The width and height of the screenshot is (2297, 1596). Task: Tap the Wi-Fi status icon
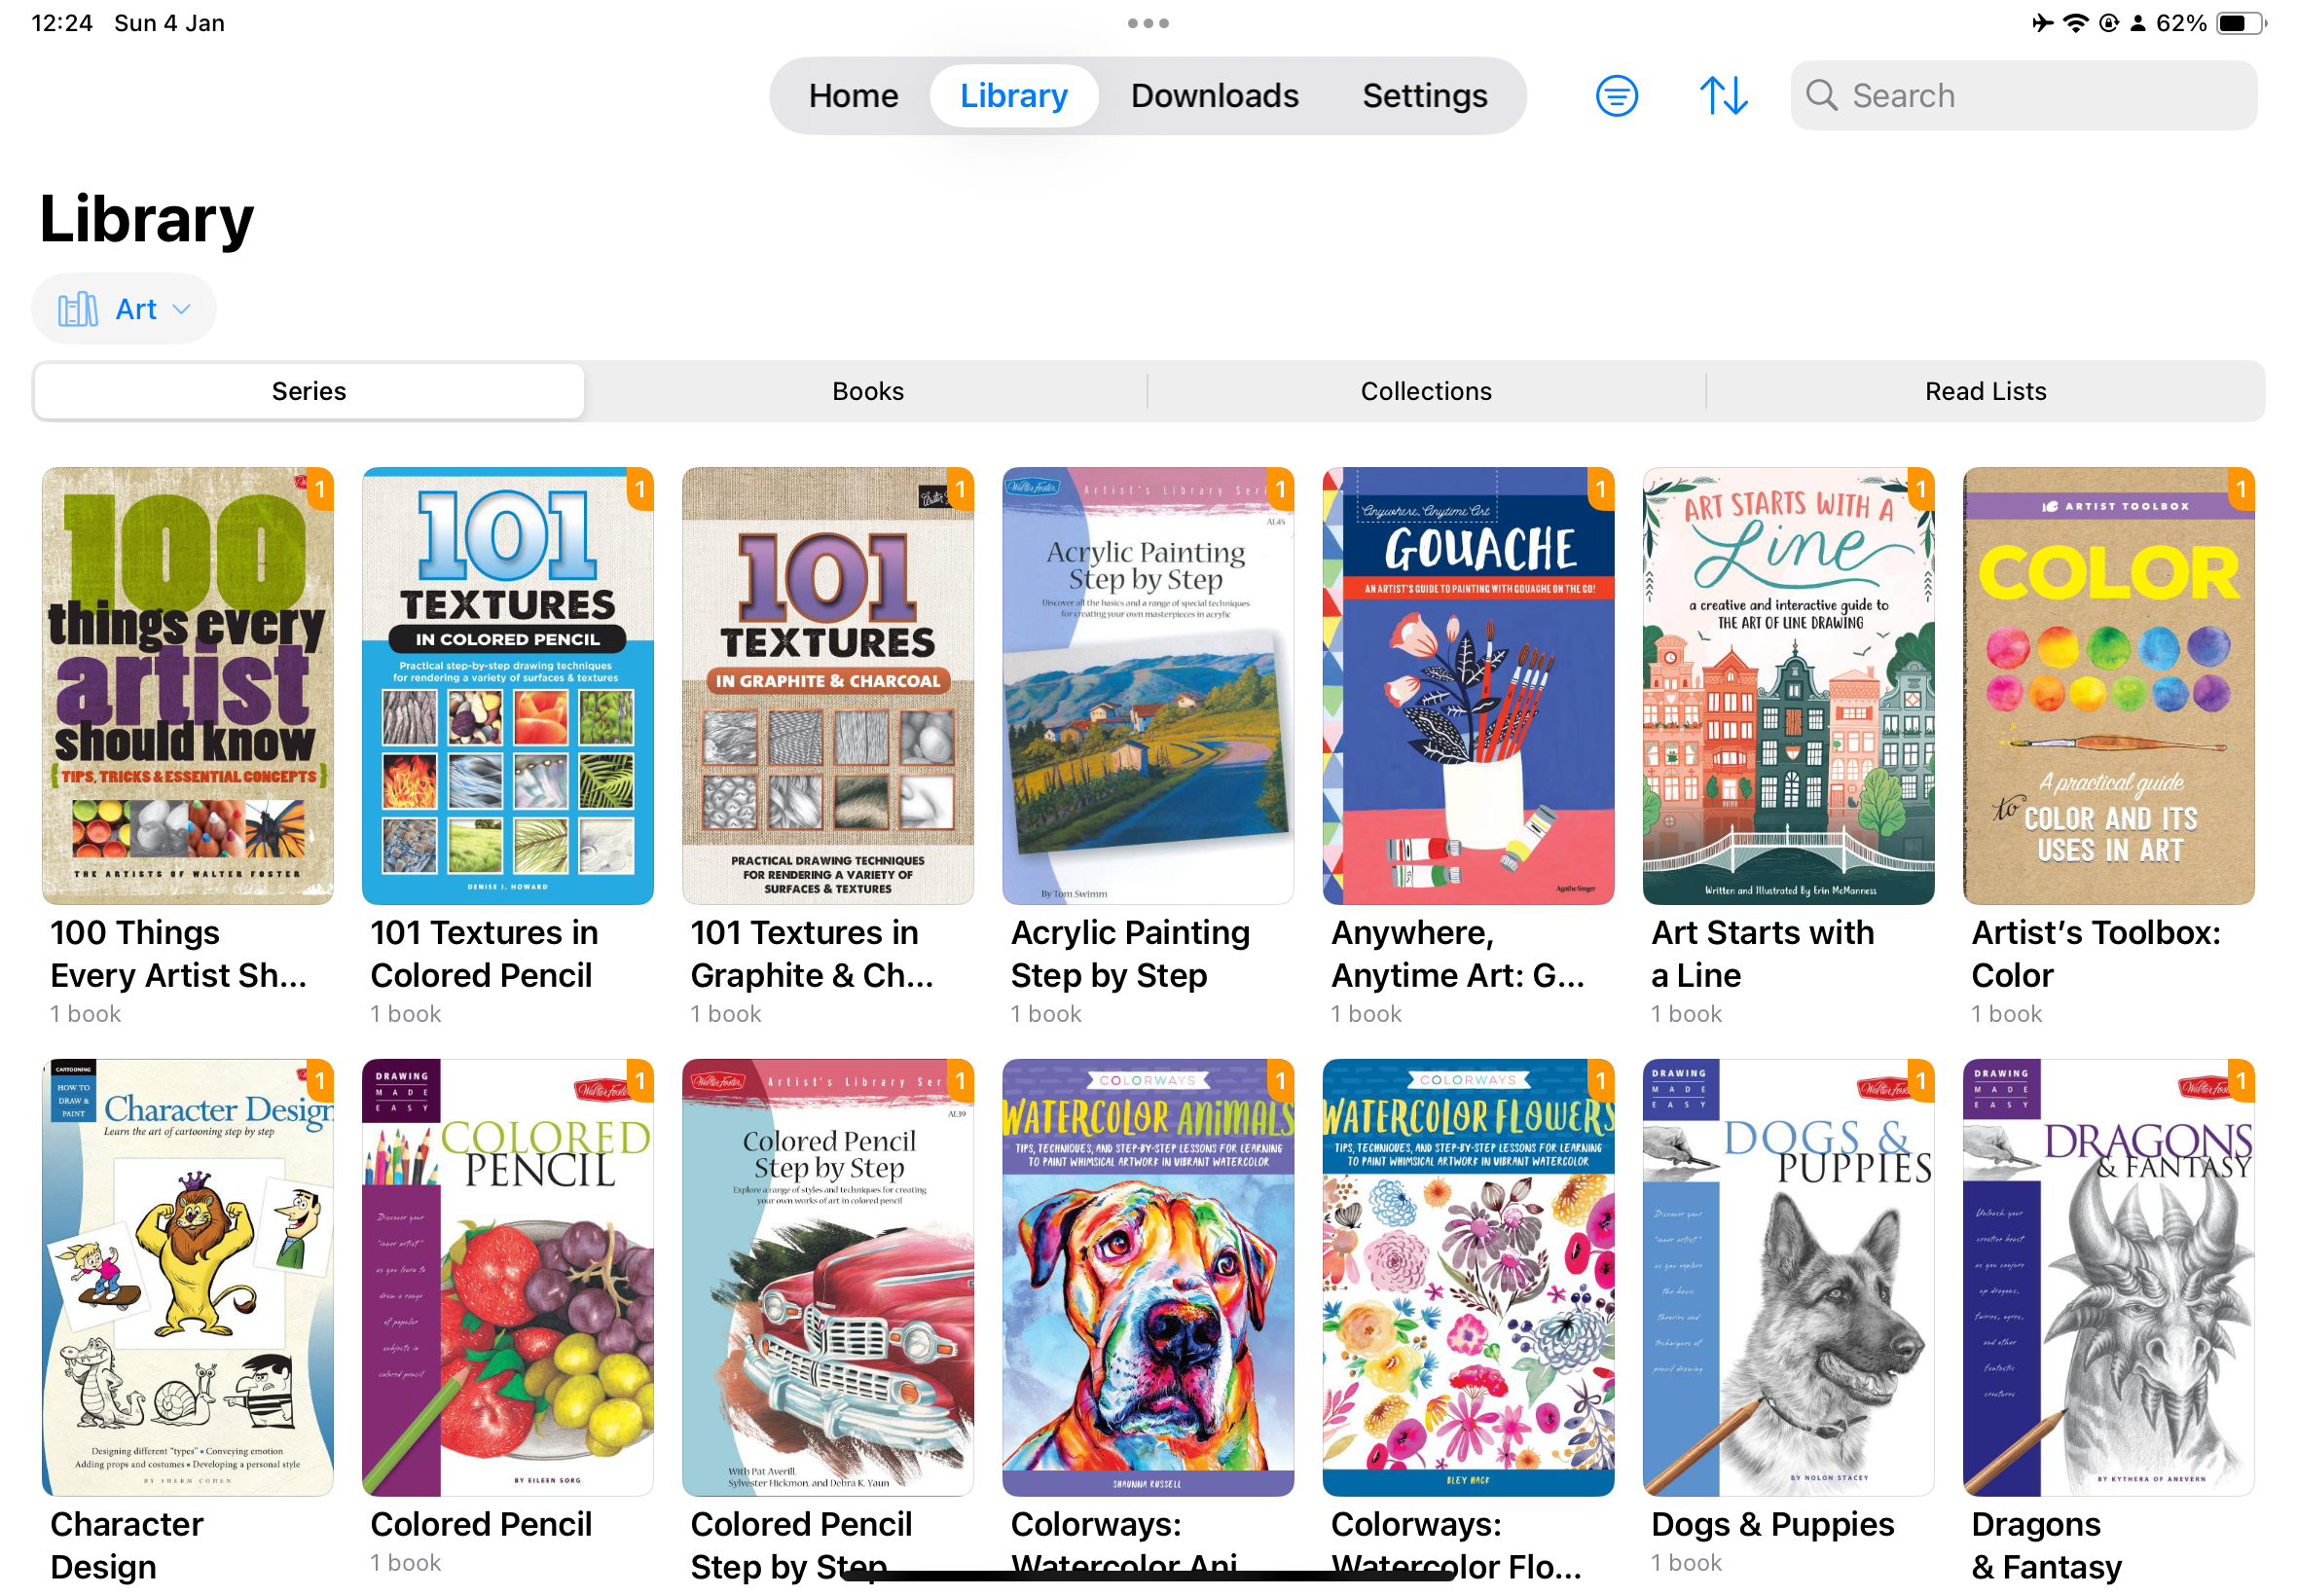pos(2075,23)
